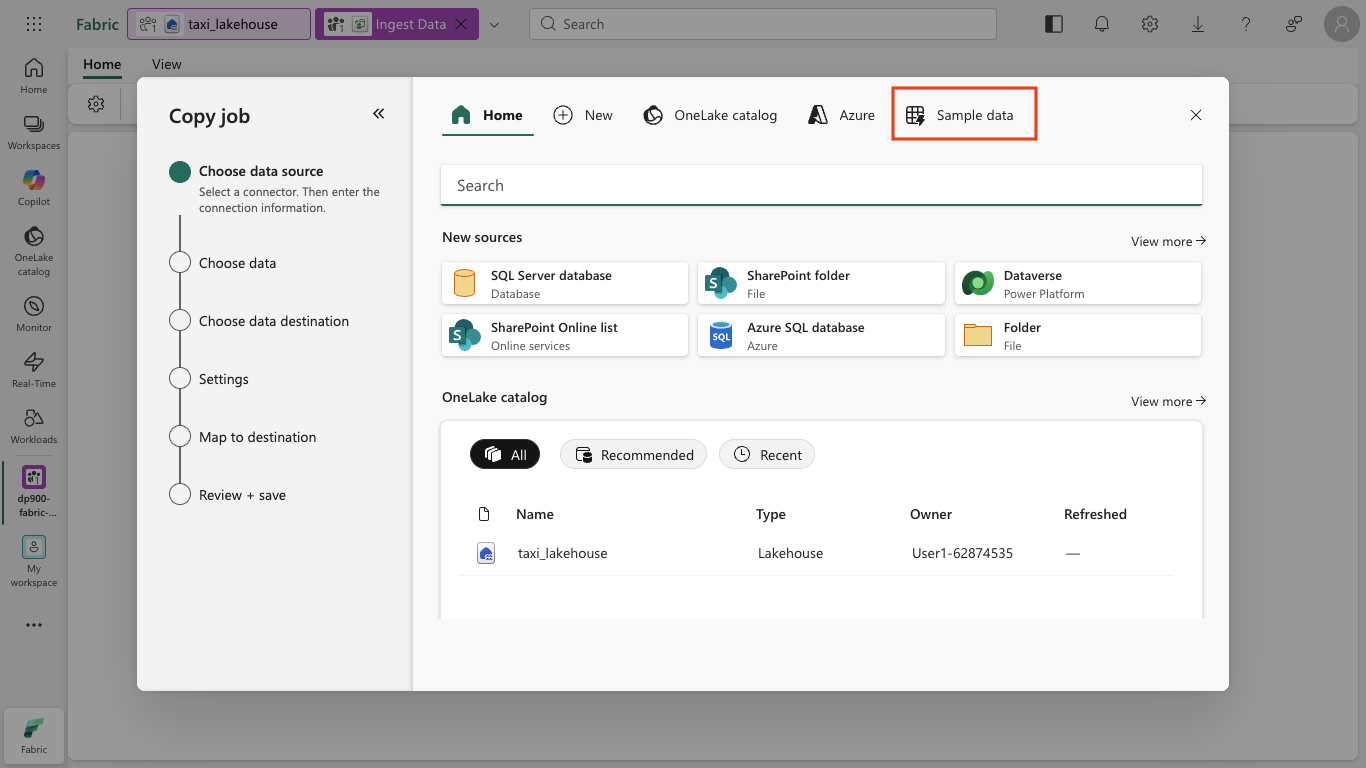This screenshot has height=768, width=1366.
Task: Open Copilot in the left sidebar
Action: [34, 188]
